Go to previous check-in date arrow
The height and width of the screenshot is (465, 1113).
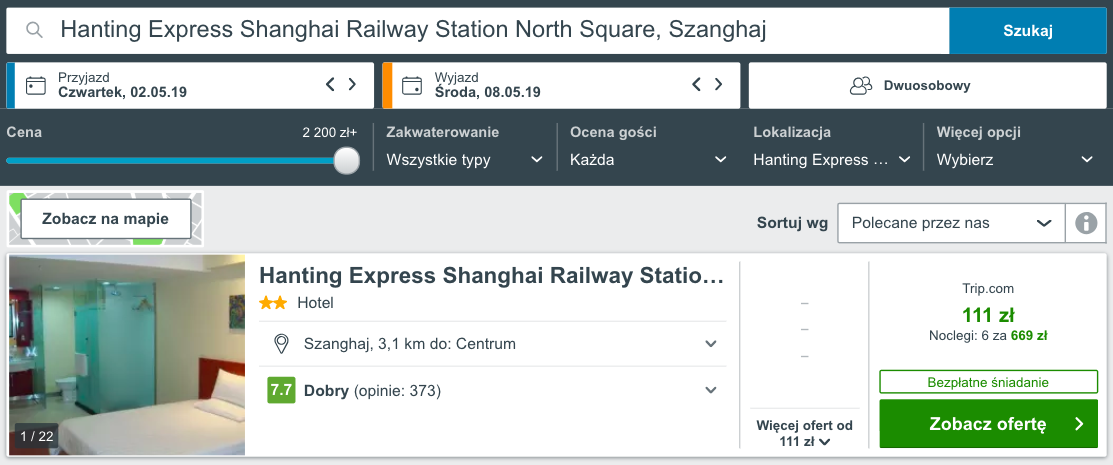(x=330, y=84)
